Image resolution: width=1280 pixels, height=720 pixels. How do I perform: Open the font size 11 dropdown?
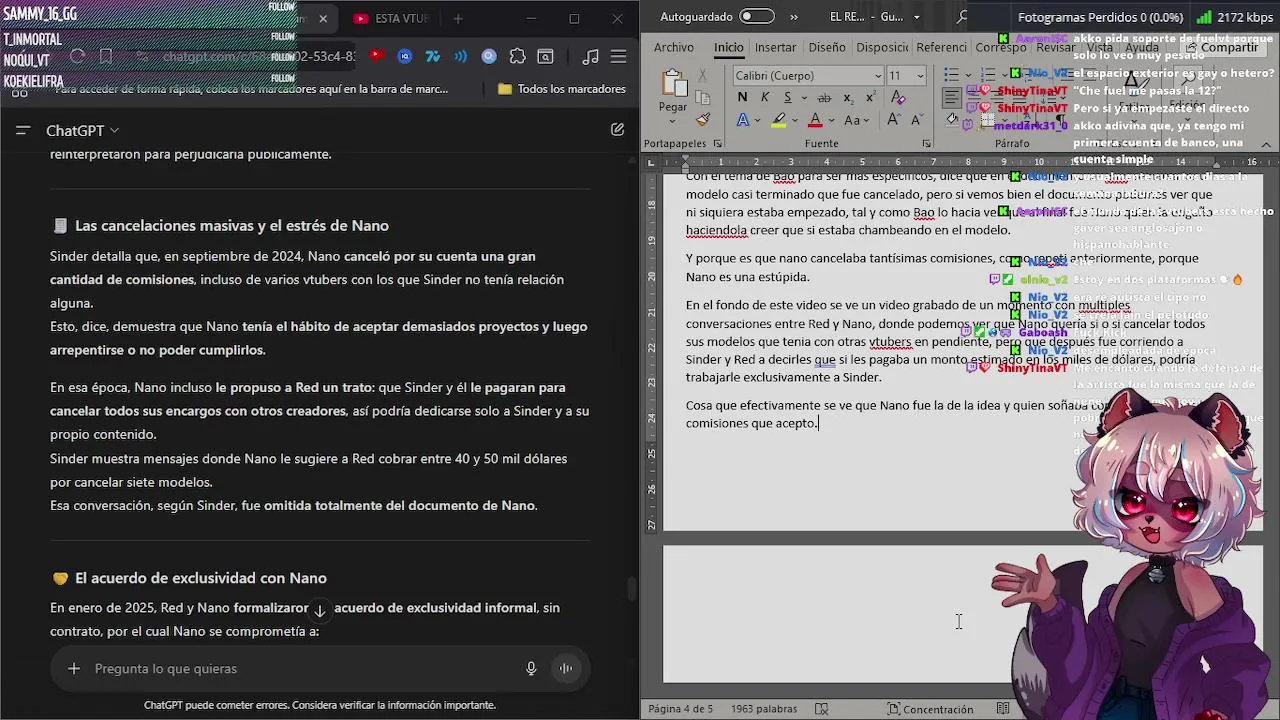click(920, 76)
